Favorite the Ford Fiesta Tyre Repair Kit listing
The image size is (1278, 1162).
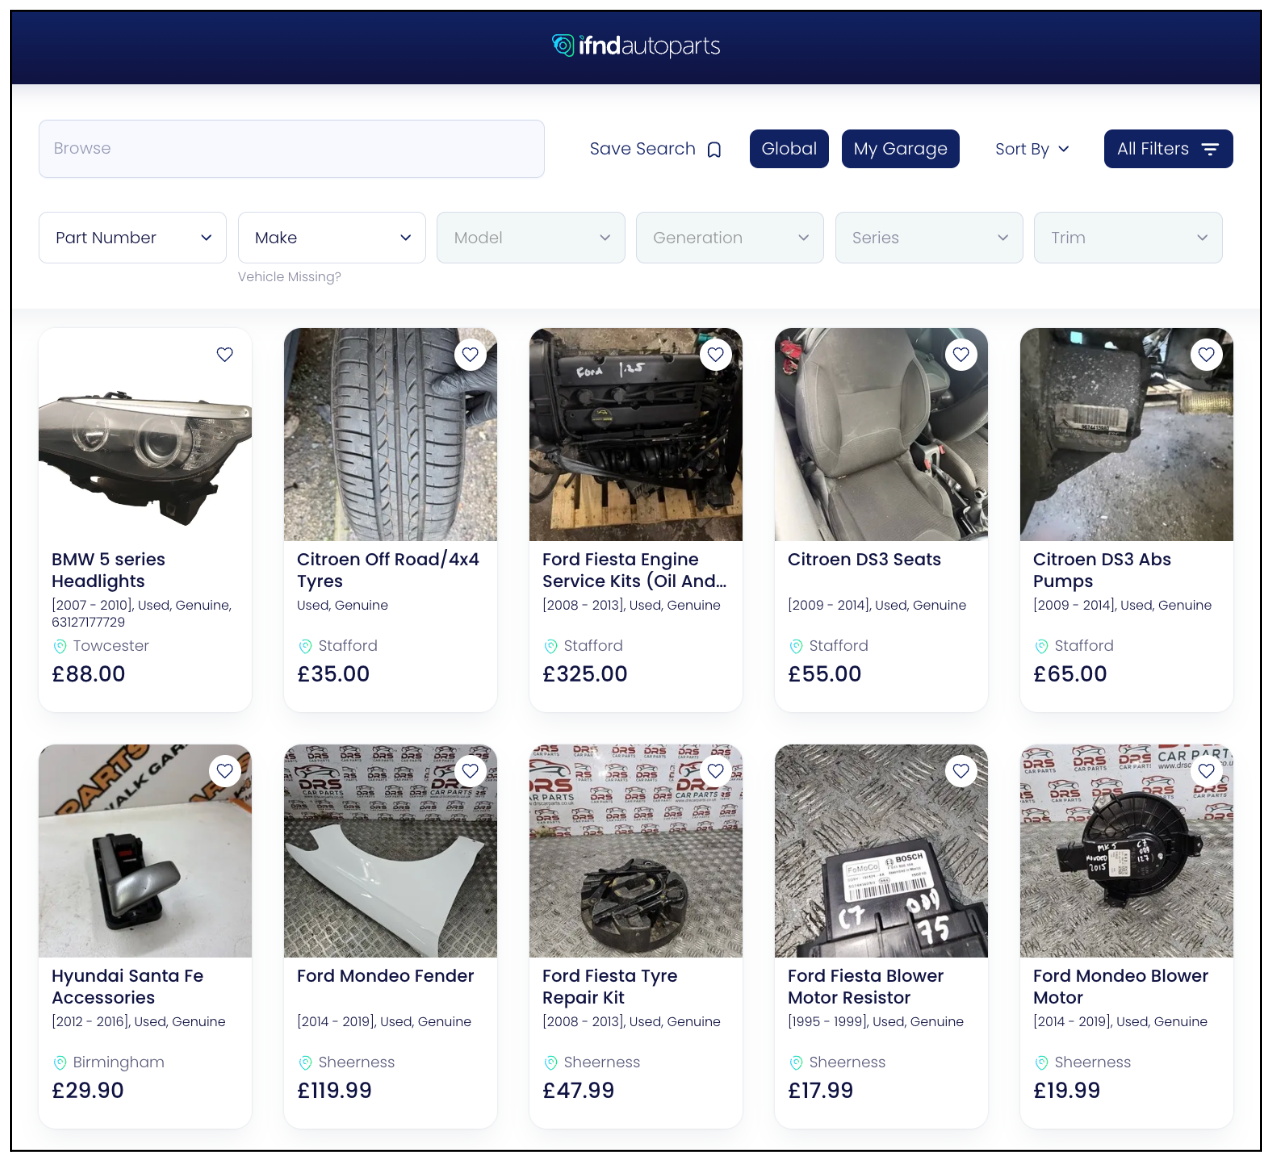(x=715, y=771)
